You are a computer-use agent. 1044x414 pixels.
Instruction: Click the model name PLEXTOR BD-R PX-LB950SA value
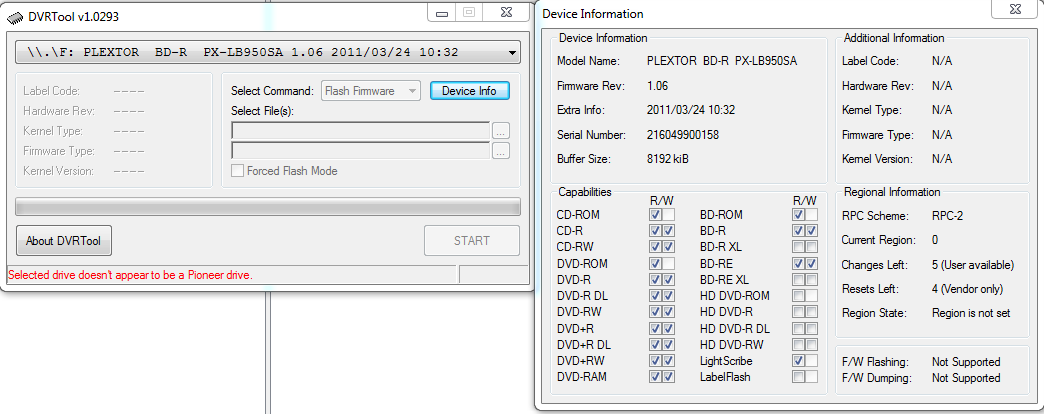(722, 61)
